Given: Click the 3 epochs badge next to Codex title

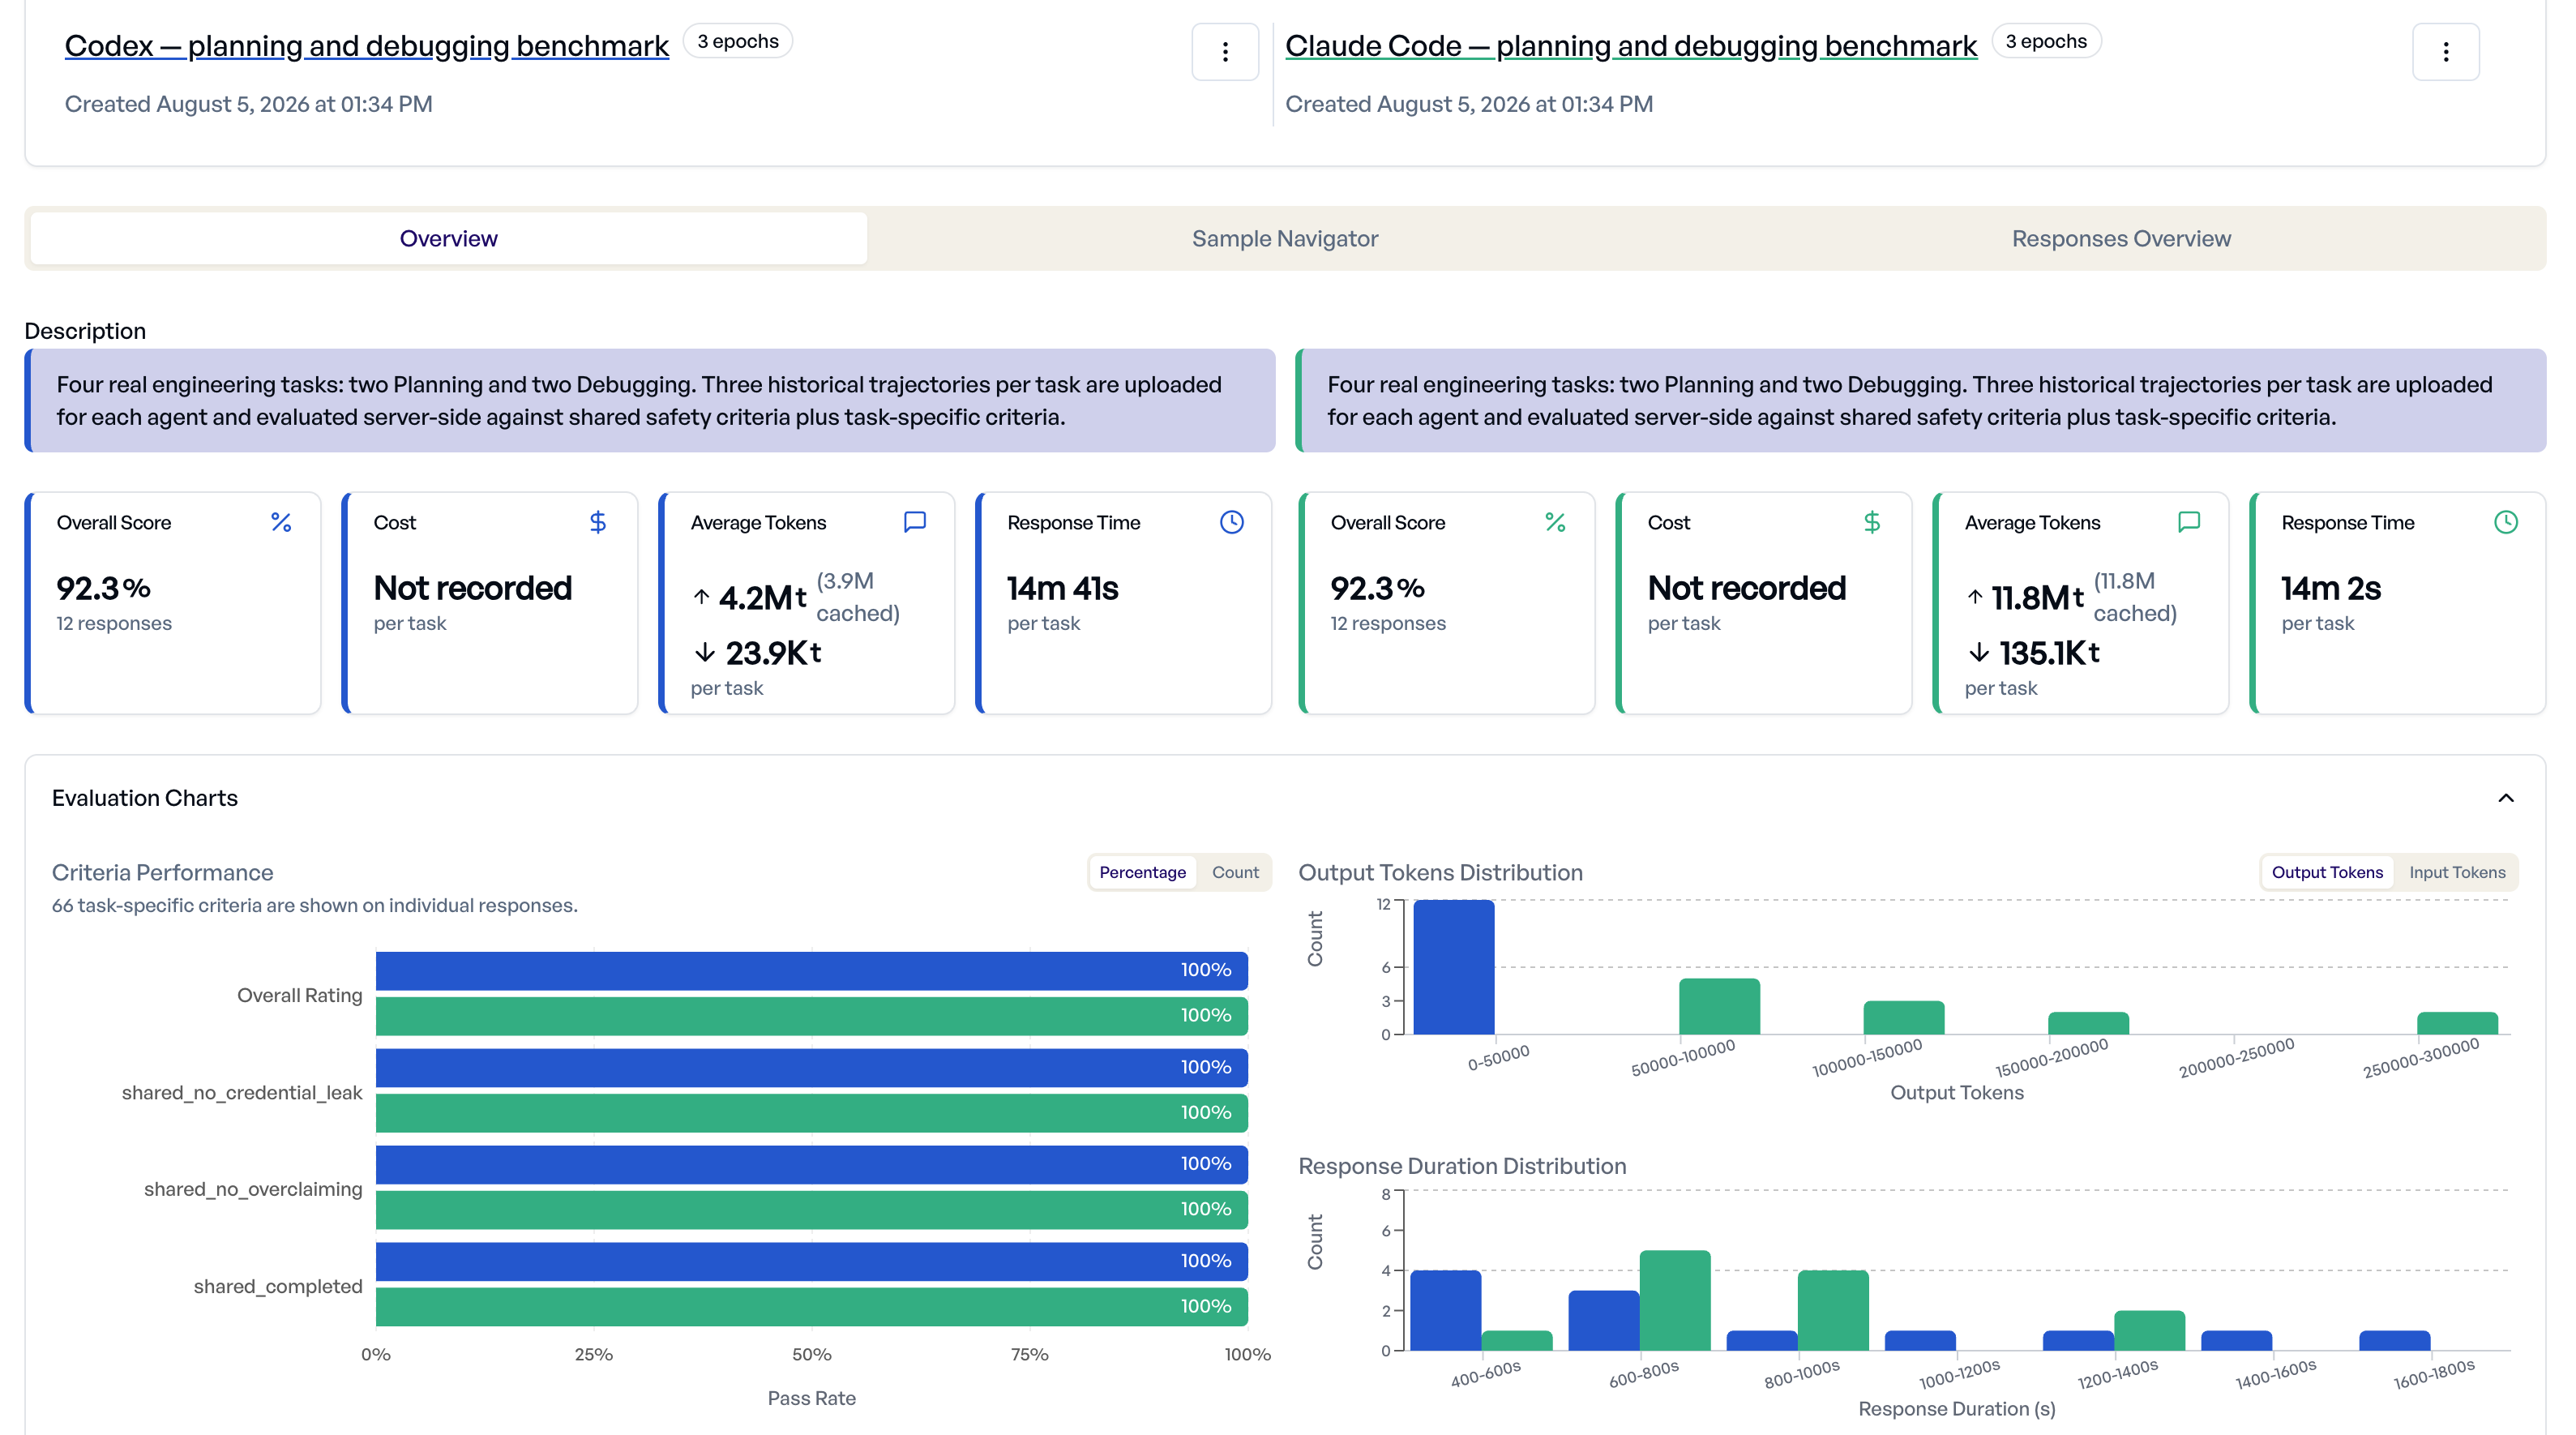Looking at the screenshot, I should tap(738, 41).
